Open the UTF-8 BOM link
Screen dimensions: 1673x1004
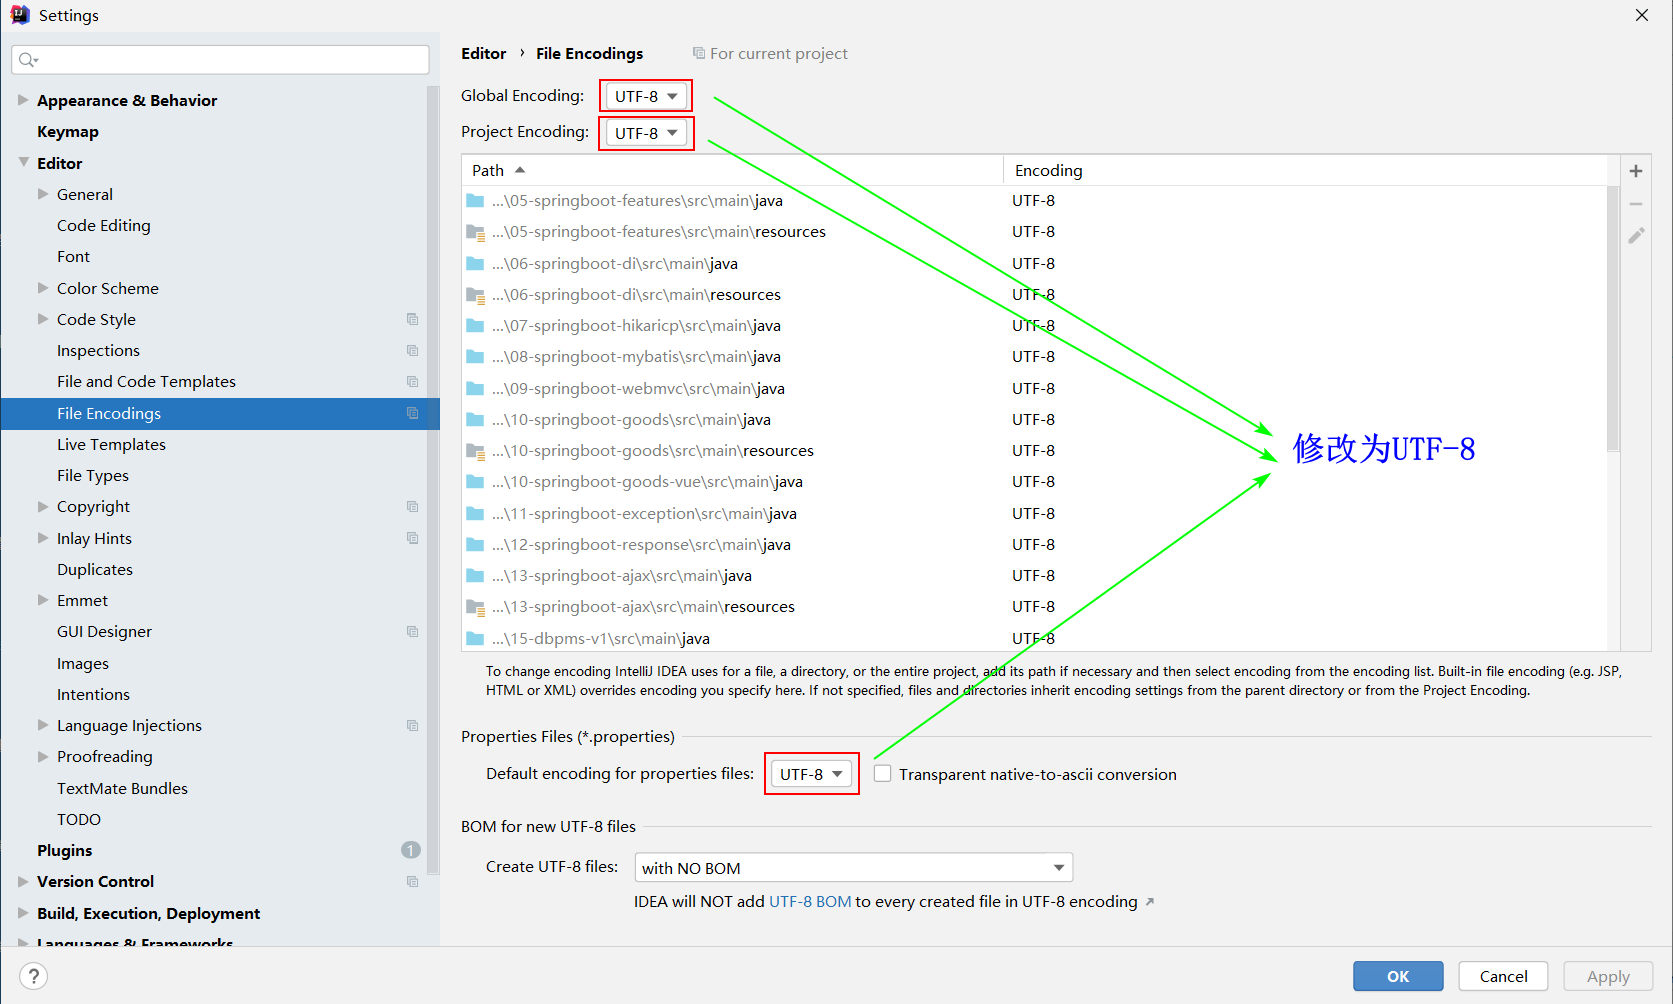click(810, 902)
